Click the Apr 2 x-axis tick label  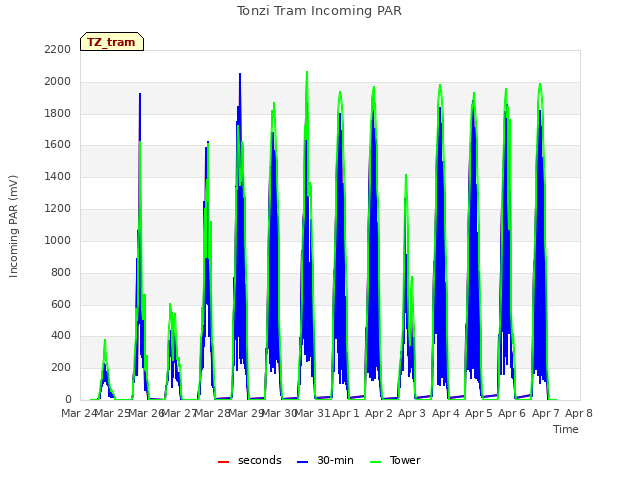pyautogui.click(x=379, y=413)
